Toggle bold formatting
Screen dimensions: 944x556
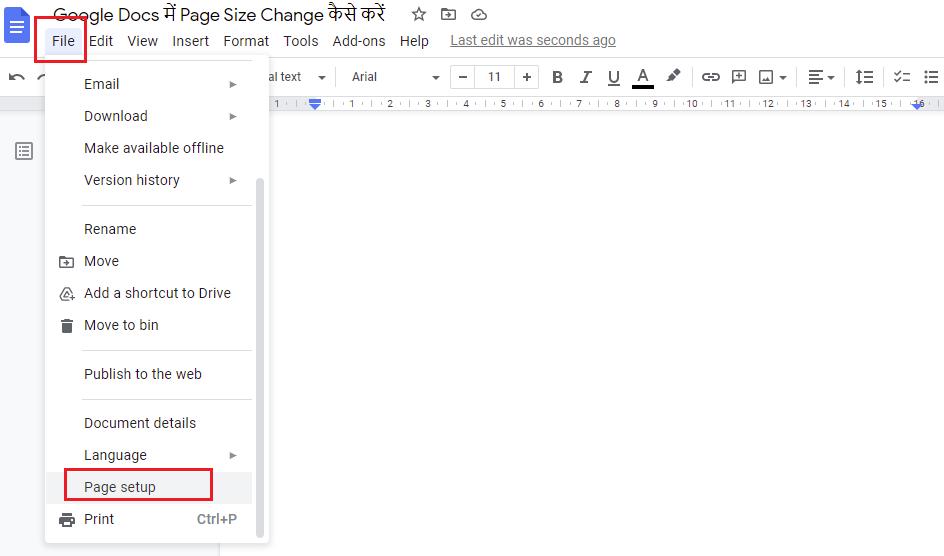(x=557, y=77)
